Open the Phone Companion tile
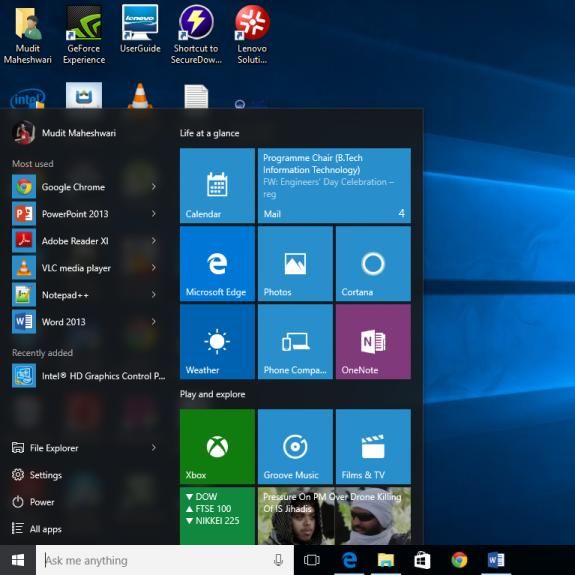This screenshot has height=575, width=575. [295, 342]
